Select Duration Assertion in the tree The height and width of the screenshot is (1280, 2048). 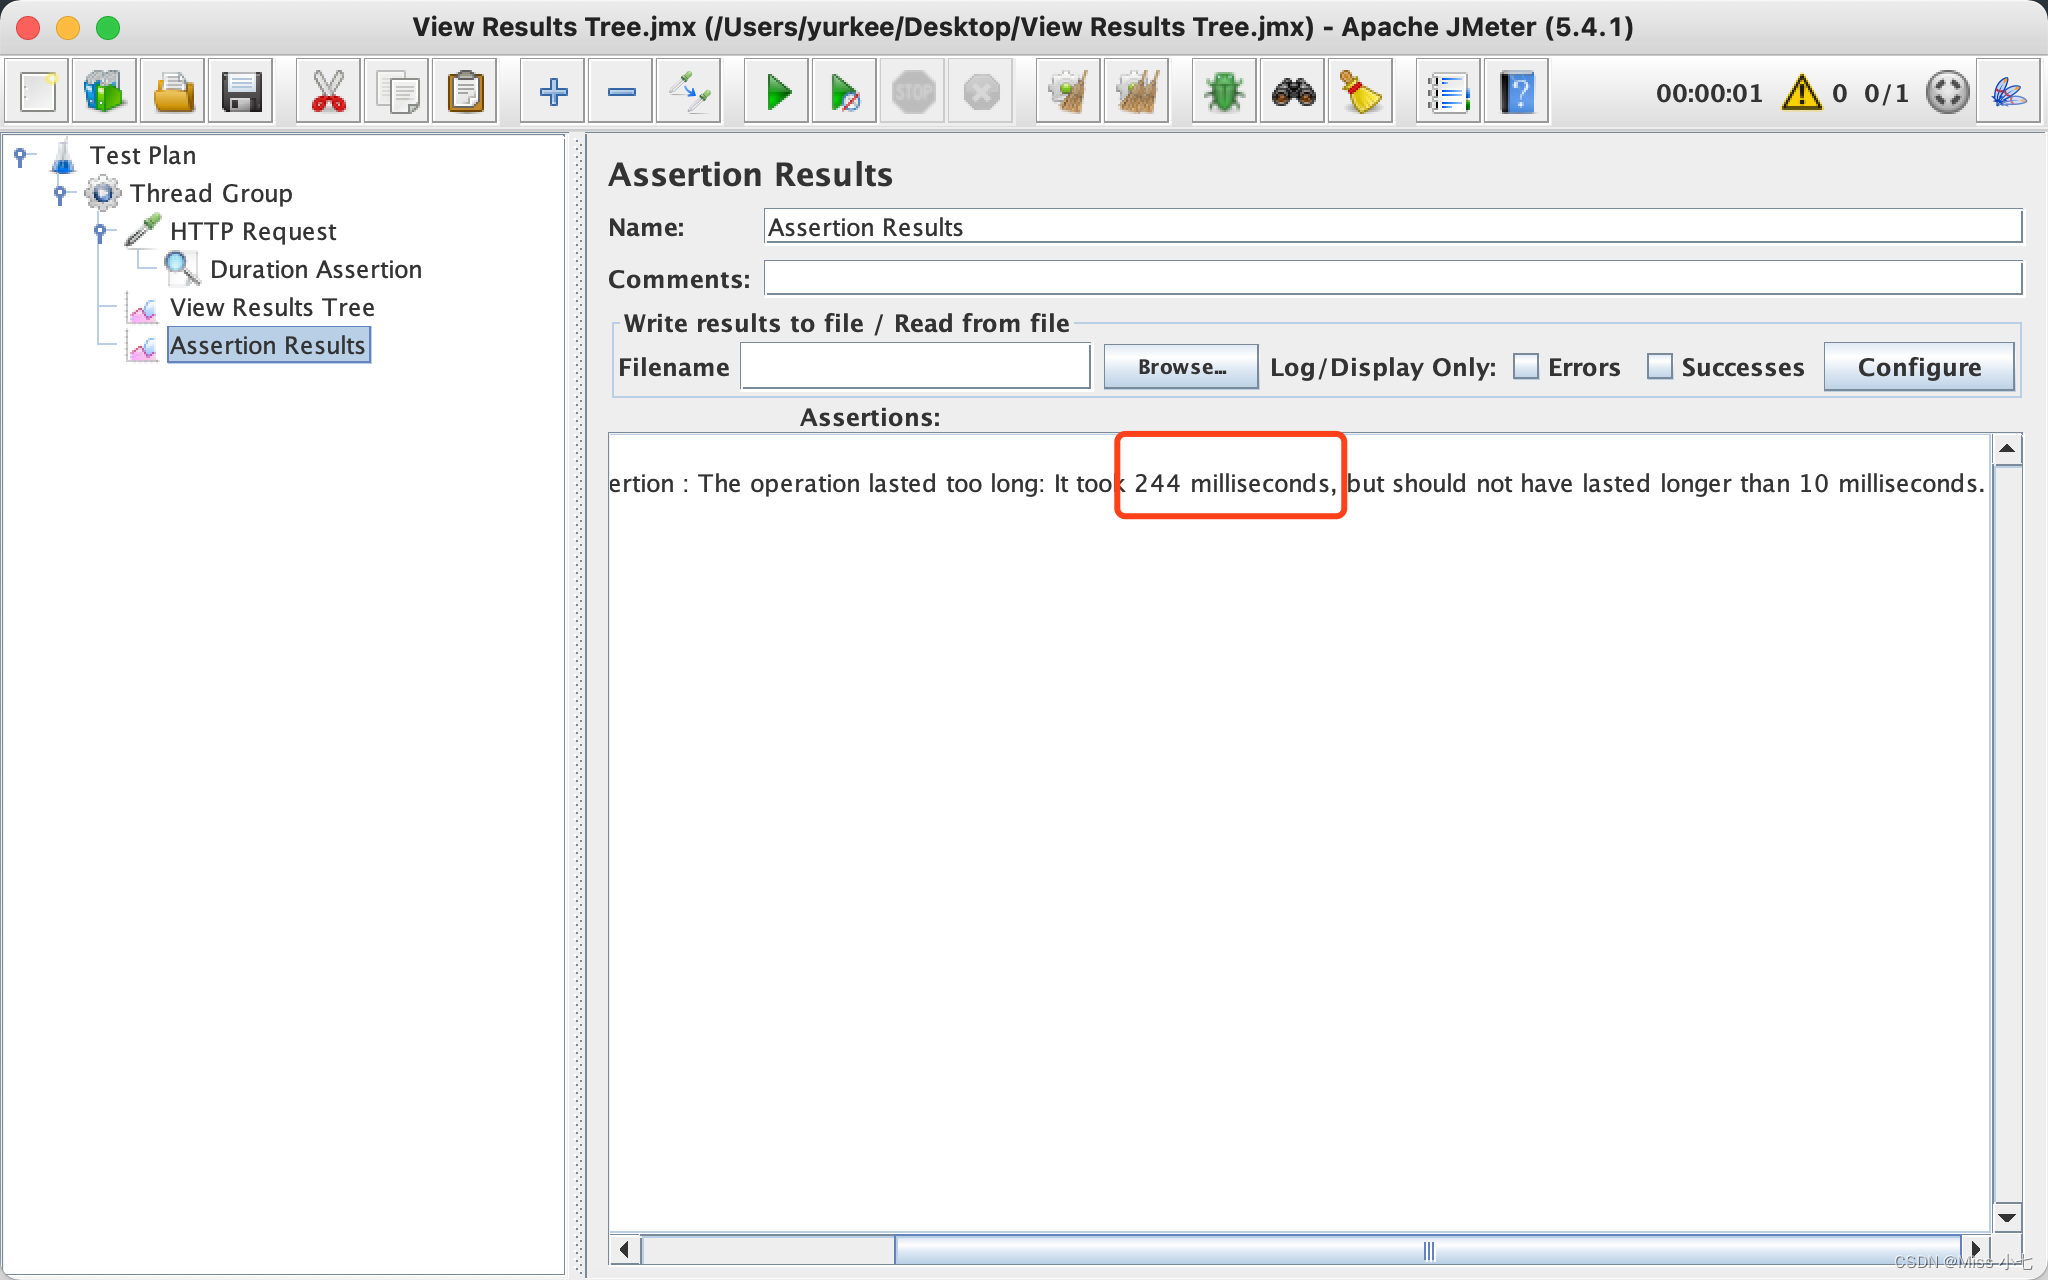[x=316, y=269]
